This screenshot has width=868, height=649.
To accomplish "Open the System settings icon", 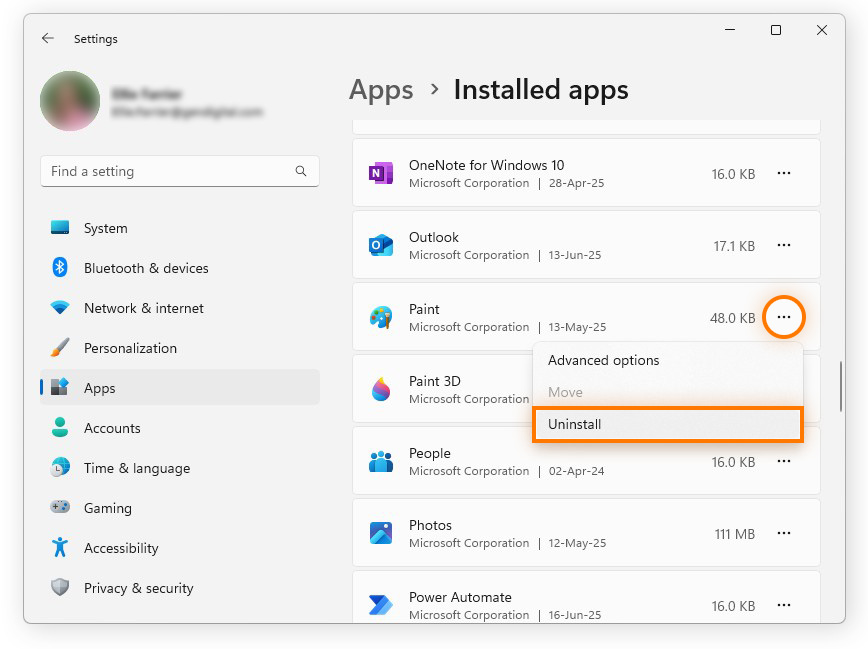I will [x=60, y=228].
